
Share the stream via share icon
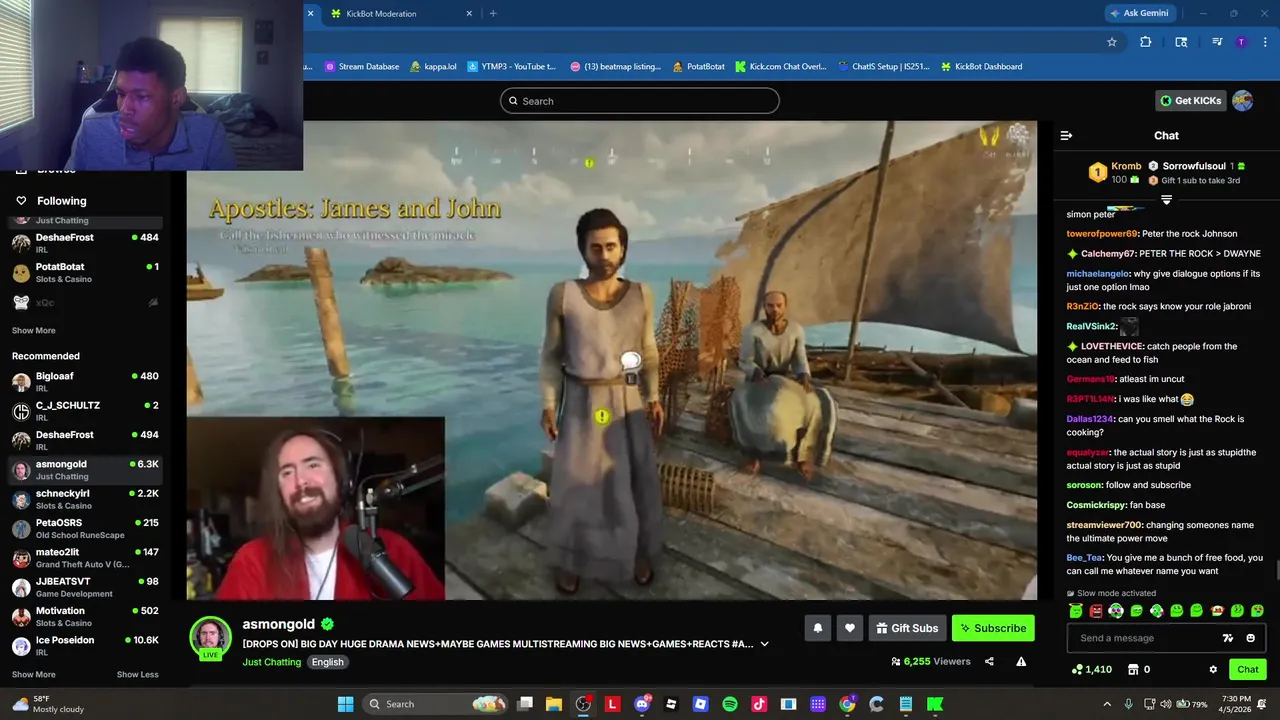989,661
